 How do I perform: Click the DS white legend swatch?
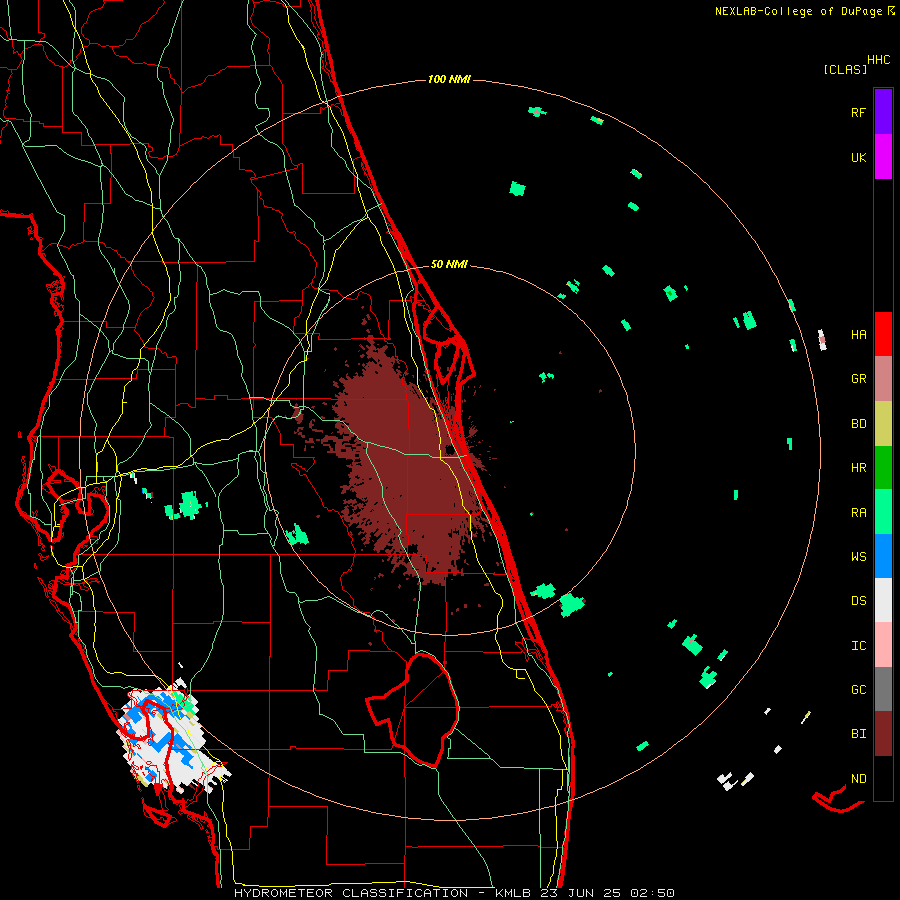883,600
